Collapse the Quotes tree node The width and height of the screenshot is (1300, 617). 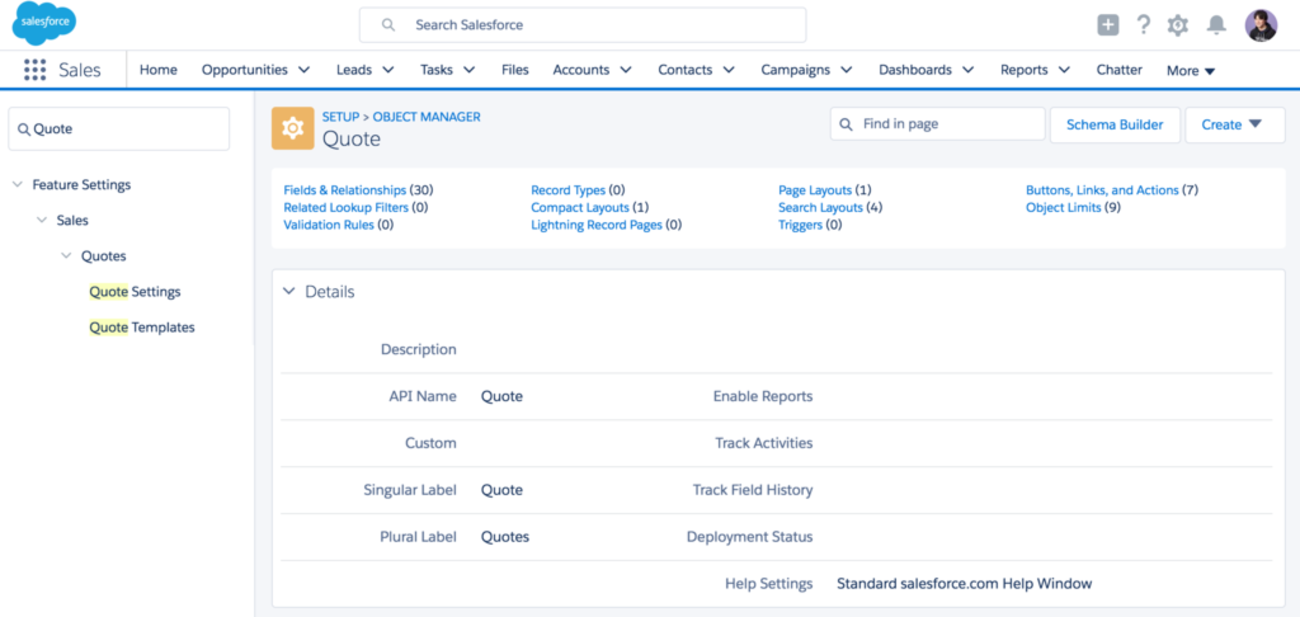(66, 256)
